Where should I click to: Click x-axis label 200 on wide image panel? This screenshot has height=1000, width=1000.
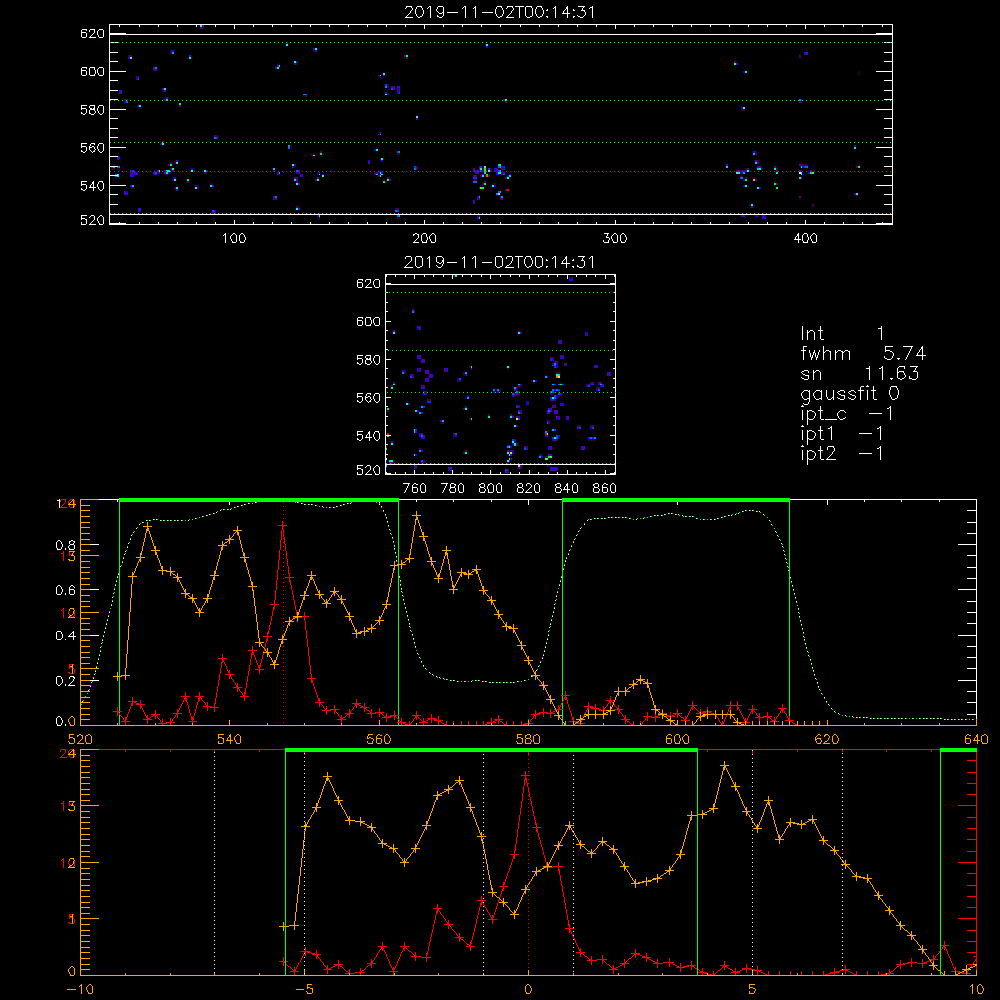(424, 238)
